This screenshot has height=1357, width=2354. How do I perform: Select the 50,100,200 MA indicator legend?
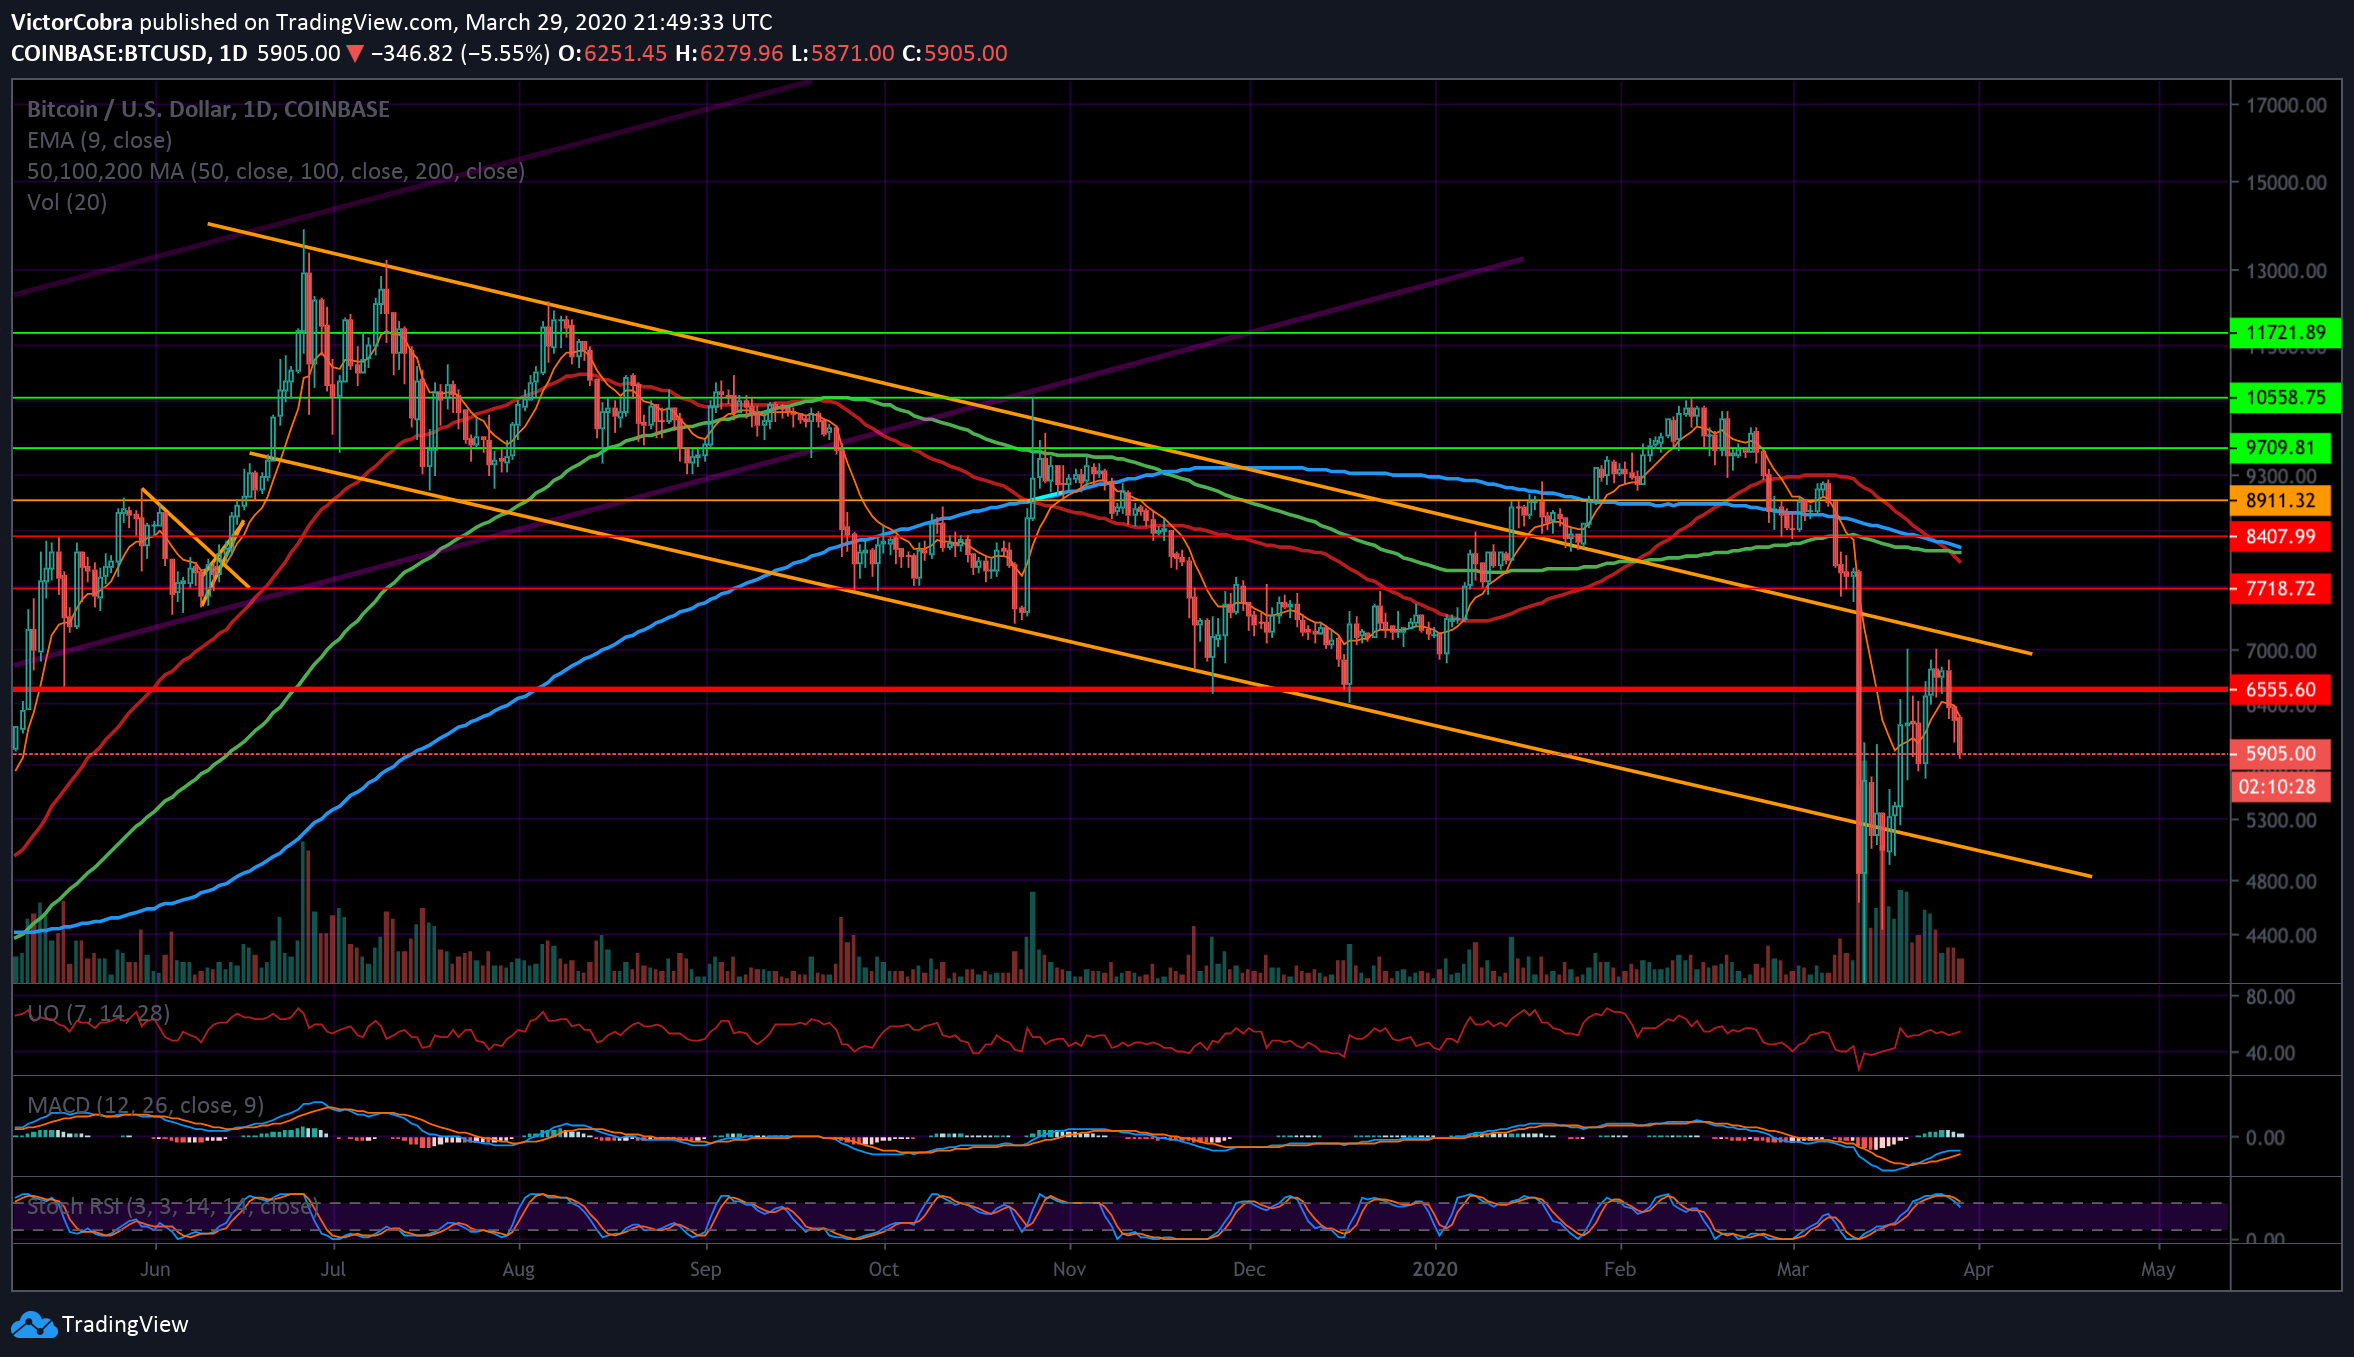[x=276, y=171]
